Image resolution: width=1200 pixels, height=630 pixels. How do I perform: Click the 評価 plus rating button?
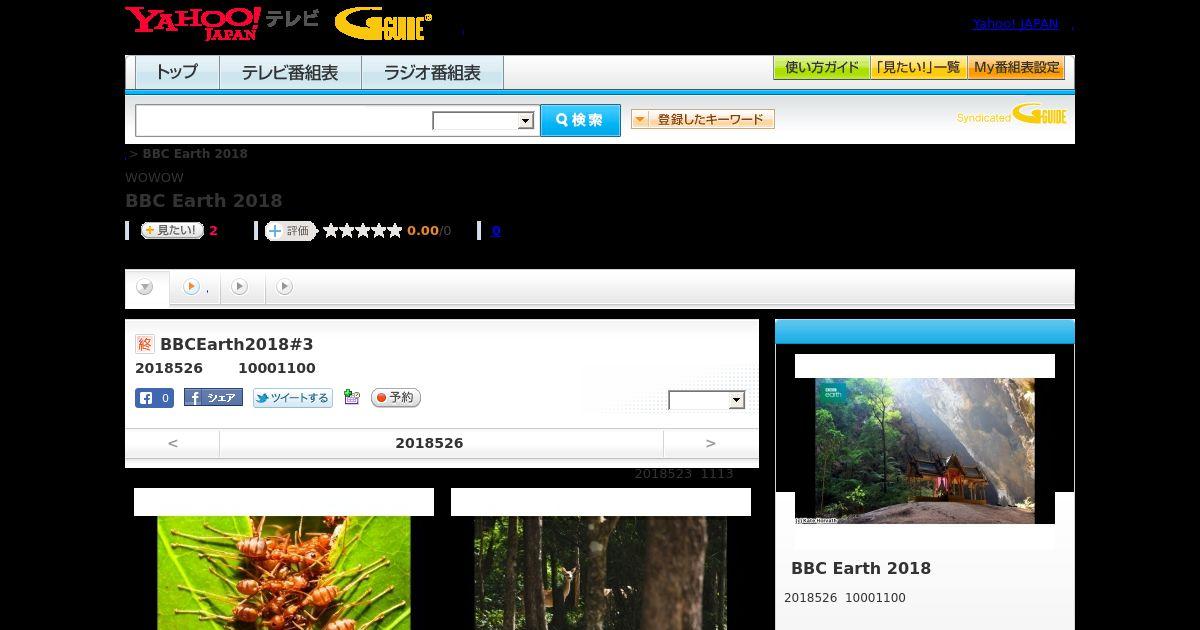tap(290, 231)
